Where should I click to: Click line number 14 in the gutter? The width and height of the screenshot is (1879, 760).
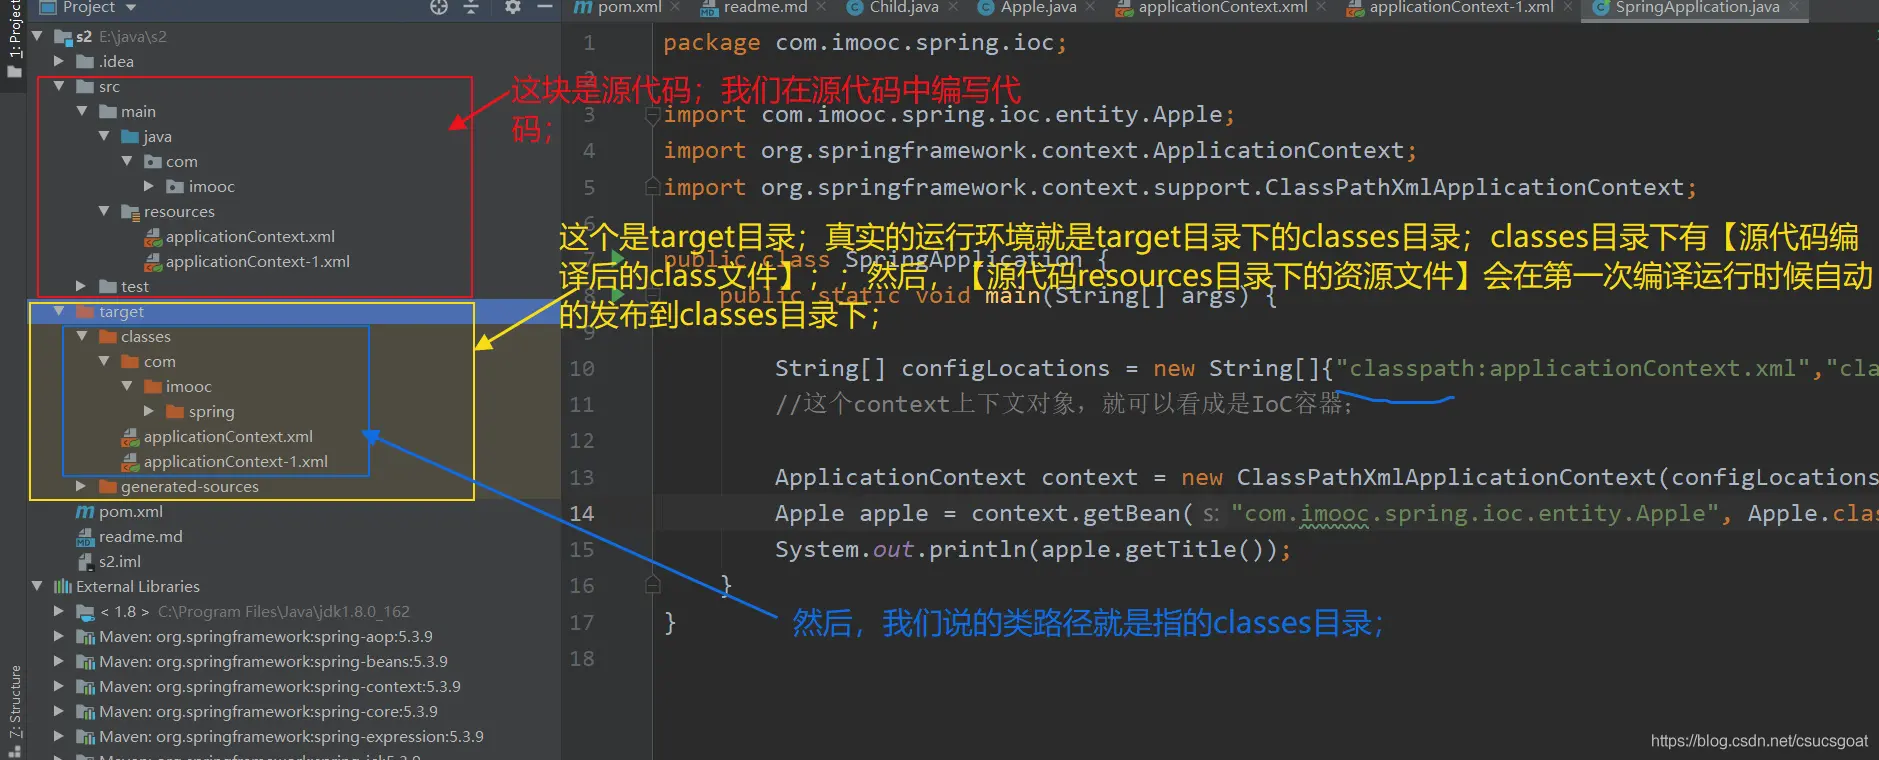pos(582,513)
